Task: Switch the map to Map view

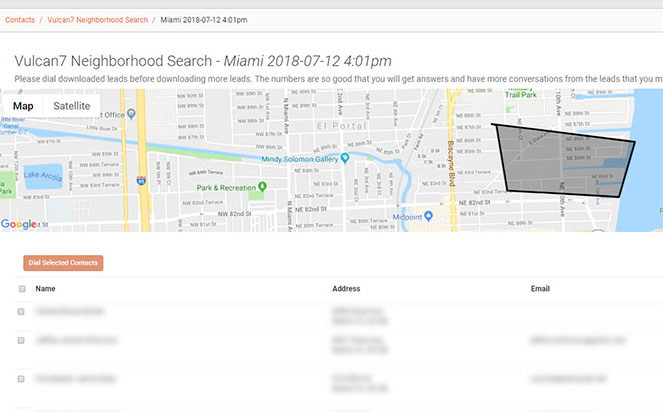Action: pos(23,106)
